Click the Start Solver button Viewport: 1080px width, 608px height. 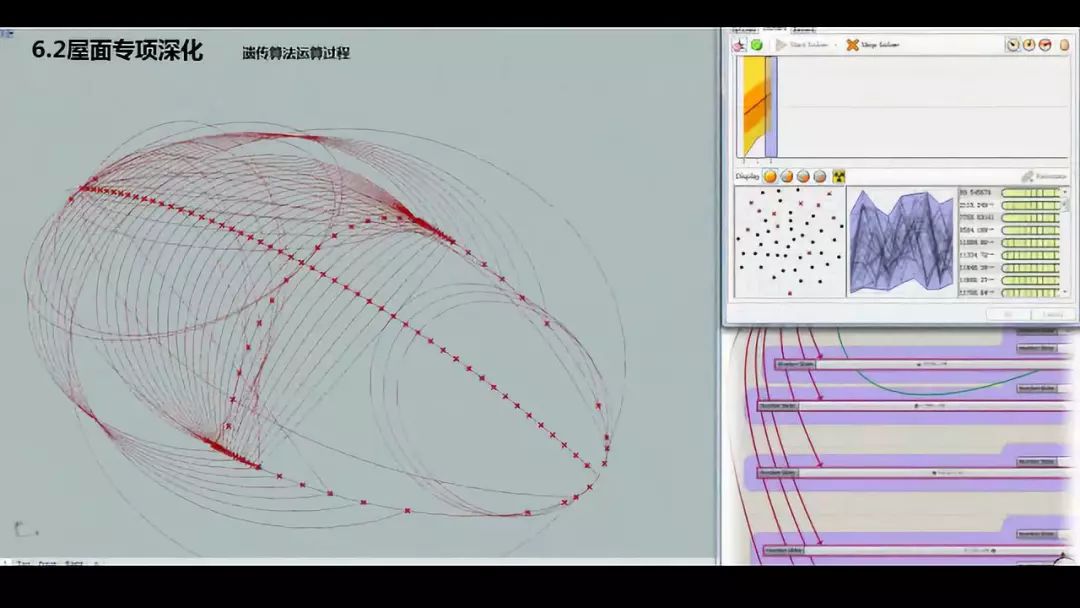click(802, 45)
